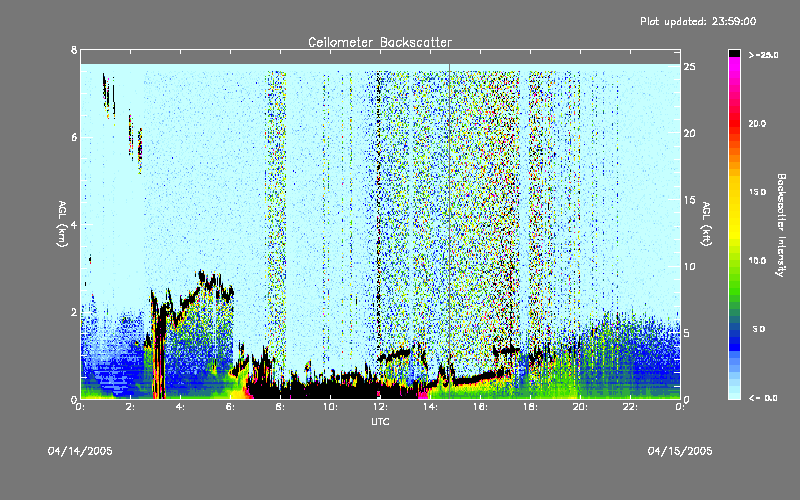Click the "6" tick on the km axis
This screenshot has height=500, width=800.
[x=74, y=137]
